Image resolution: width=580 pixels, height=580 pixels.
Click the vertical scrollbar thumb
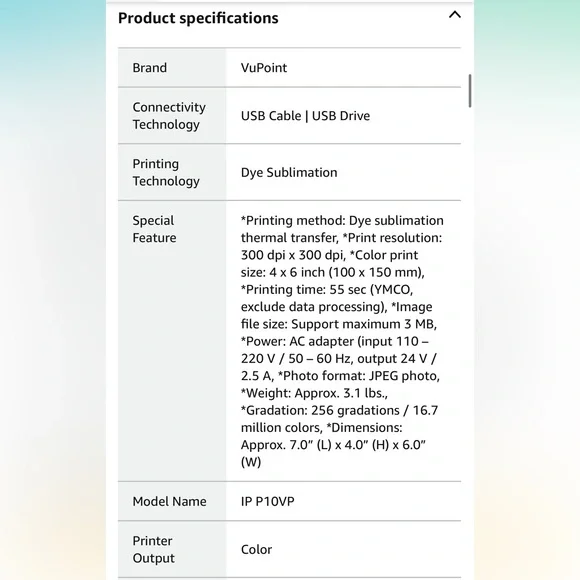point(470,91)
